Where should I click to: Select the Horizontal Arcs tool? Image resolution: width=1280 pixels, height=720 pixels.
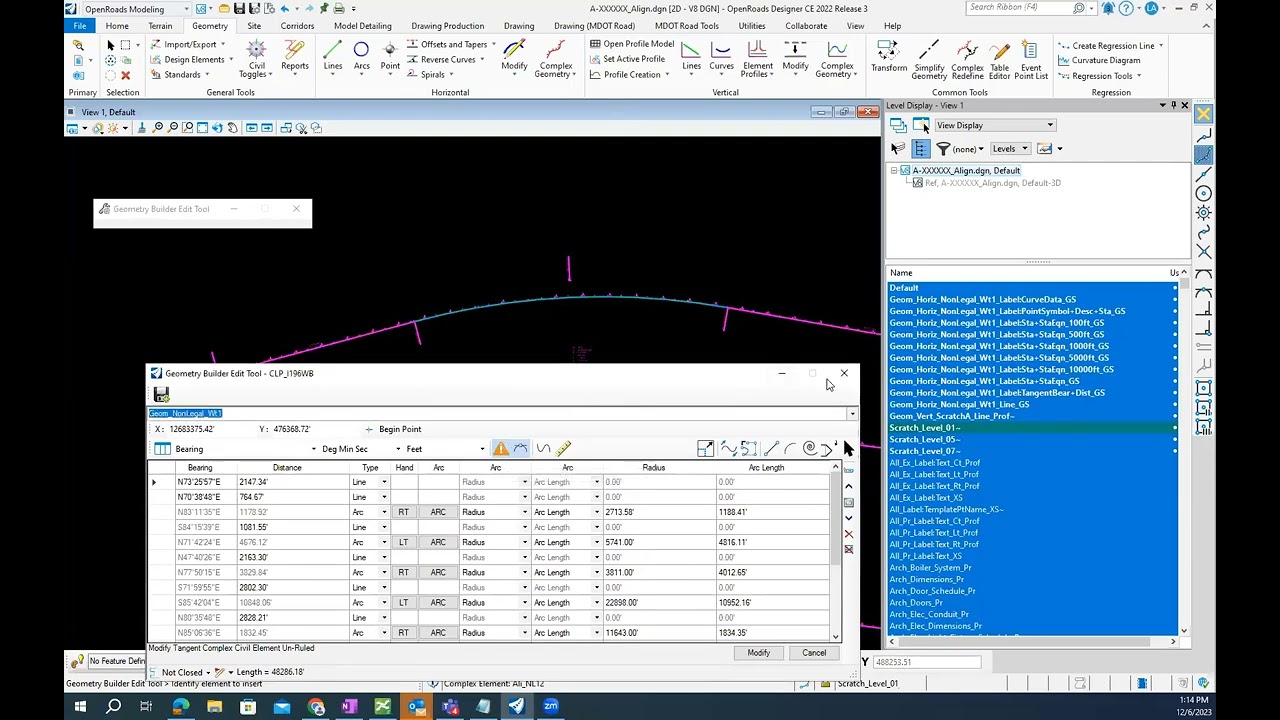pos(361,55)
